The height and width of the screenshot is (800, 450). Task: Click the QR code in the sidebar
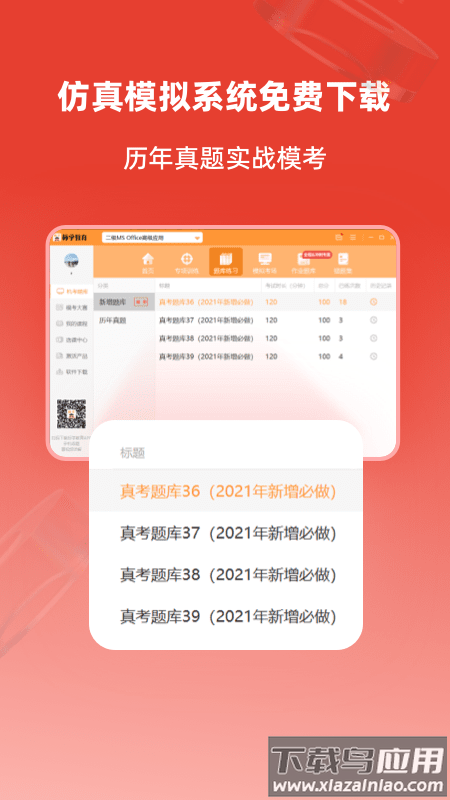71,414
